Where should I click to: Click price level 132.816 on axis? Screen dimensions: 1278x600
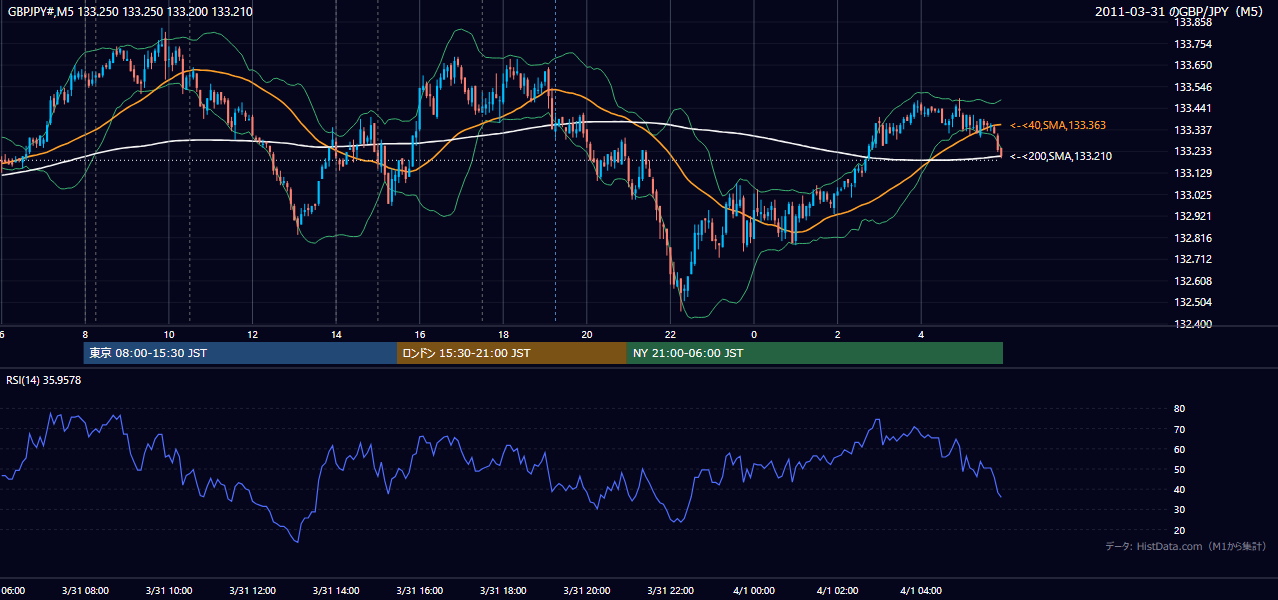tap(1195, 238)
